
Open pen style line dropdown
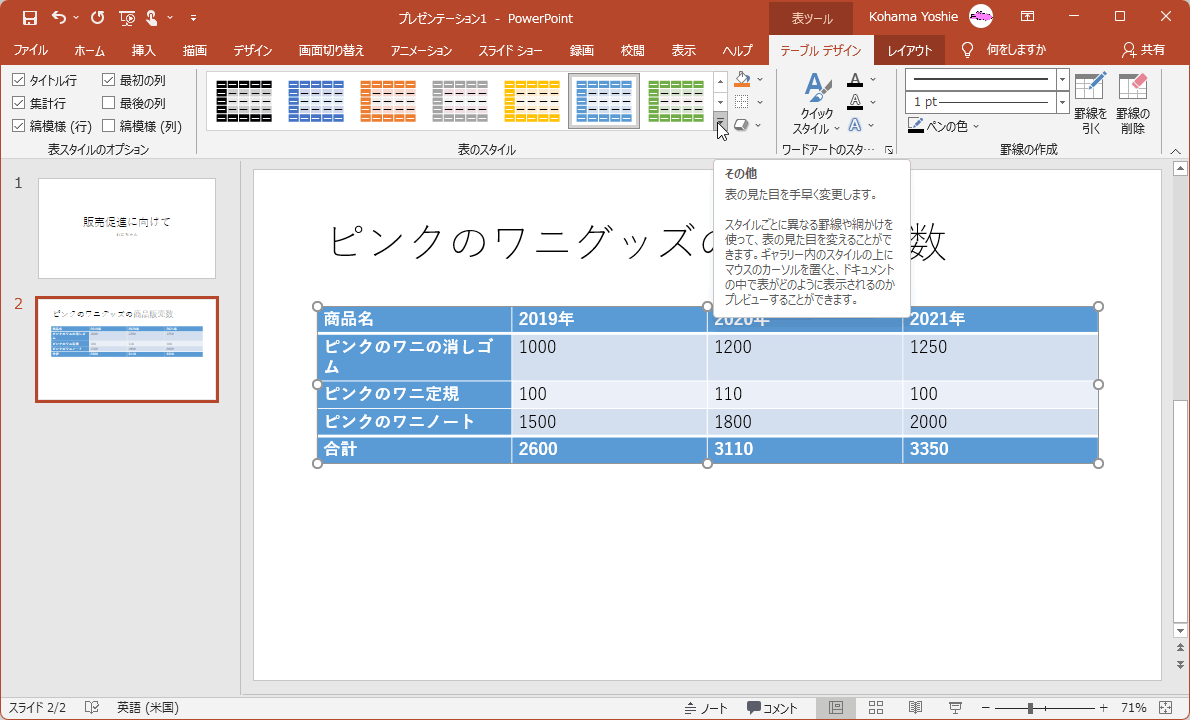tap(1062, 80)
